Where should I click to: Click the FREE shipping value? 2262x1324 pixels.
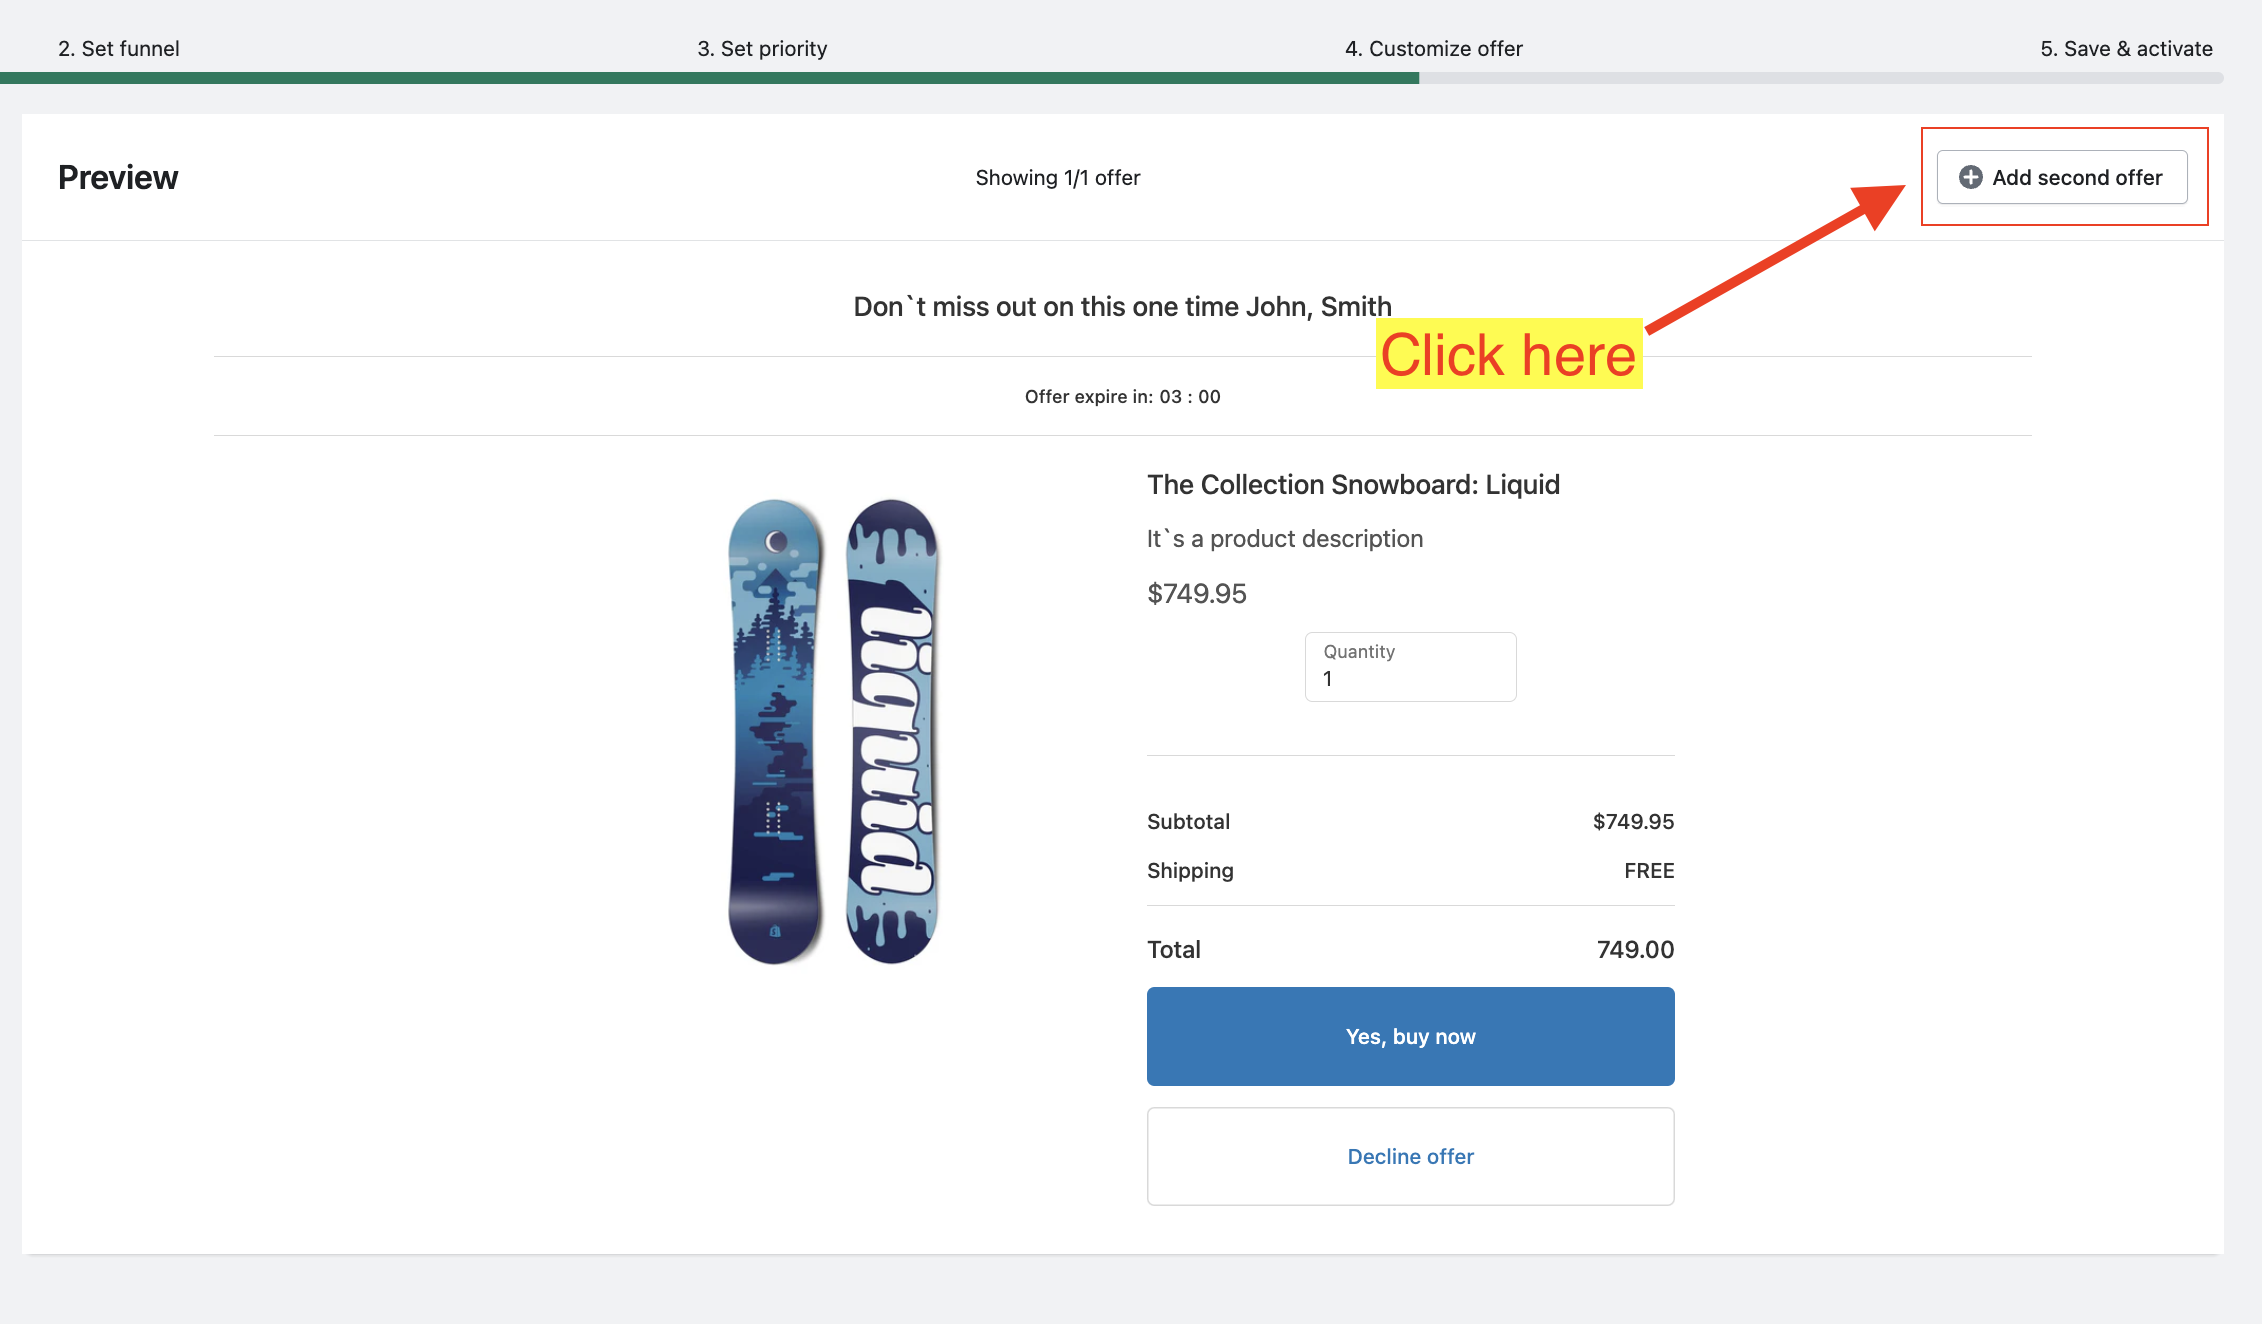(1648, 871)
